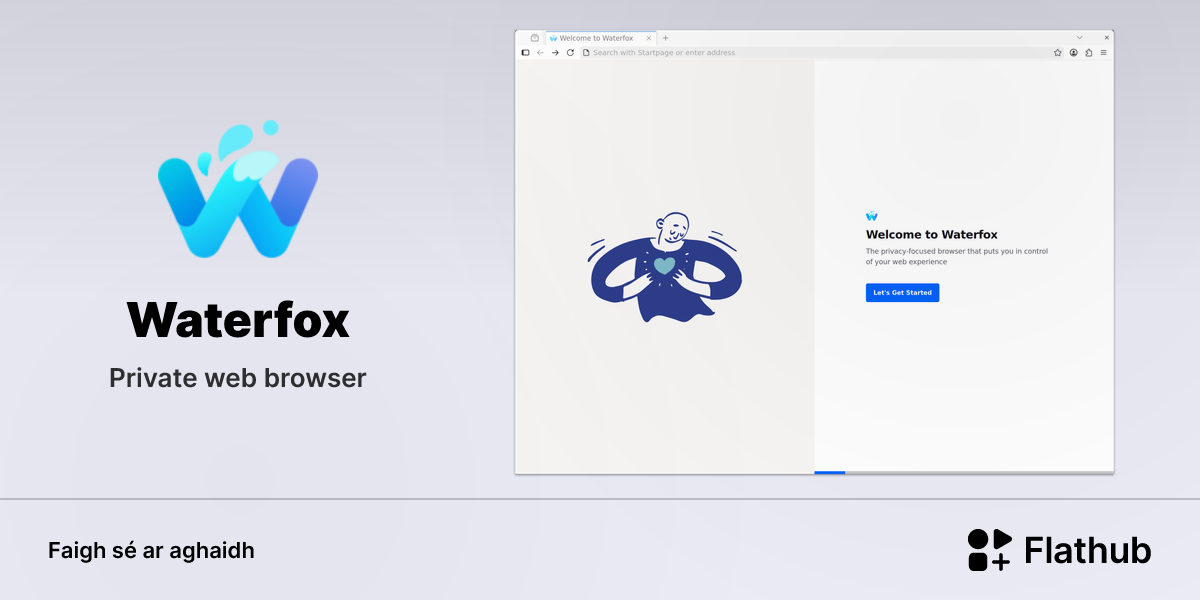Click the large "Waterfox" banner title
1200x600 pixels.
point(238,320)
